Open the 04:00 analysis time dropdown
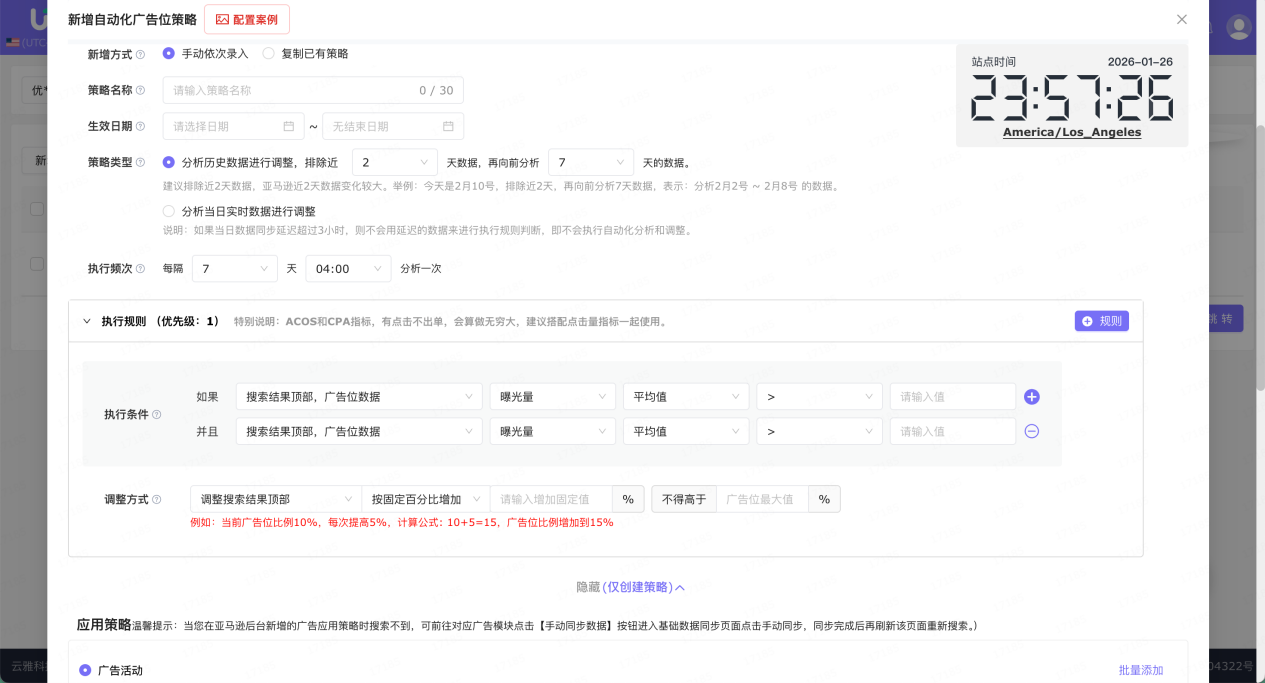 tap(348, 268)
